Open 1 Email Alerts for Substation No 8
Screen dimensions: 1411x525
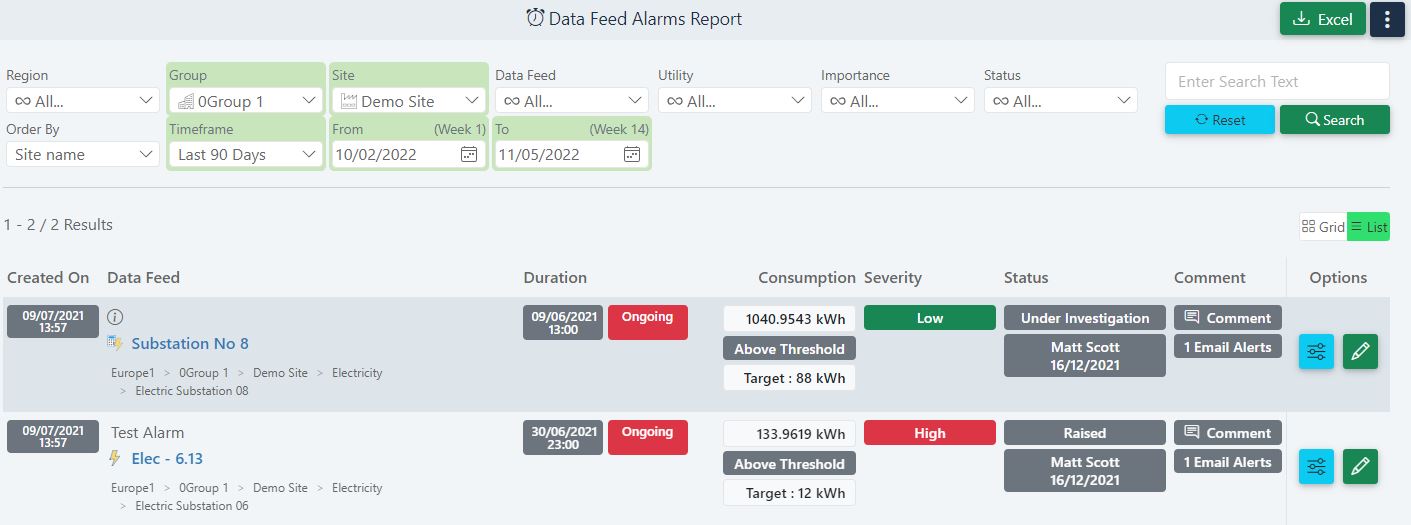coord(1228,347)
